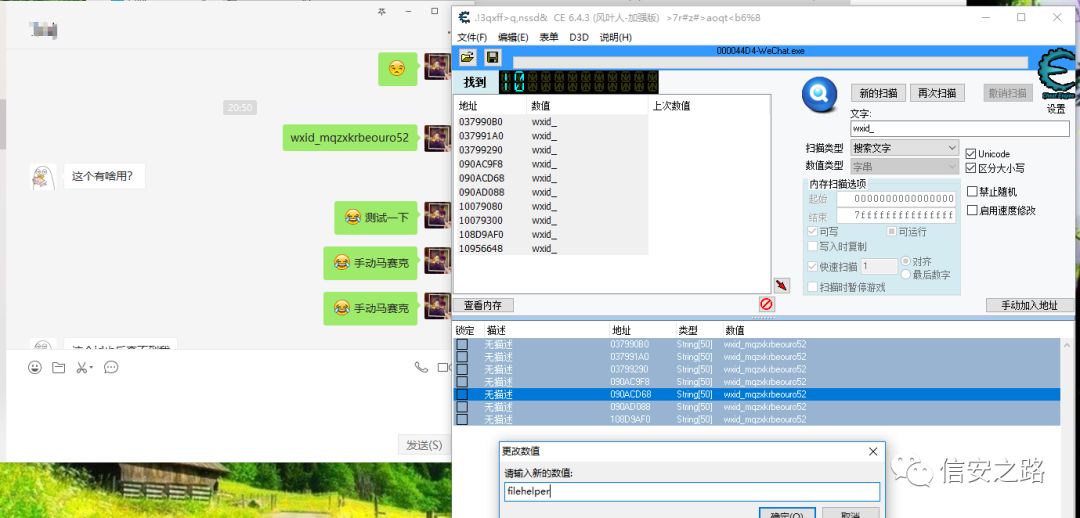Toggle the 扫描时暂停游戏 checkbox
The height and width of the screenshot is (518, 1080).
813,287
